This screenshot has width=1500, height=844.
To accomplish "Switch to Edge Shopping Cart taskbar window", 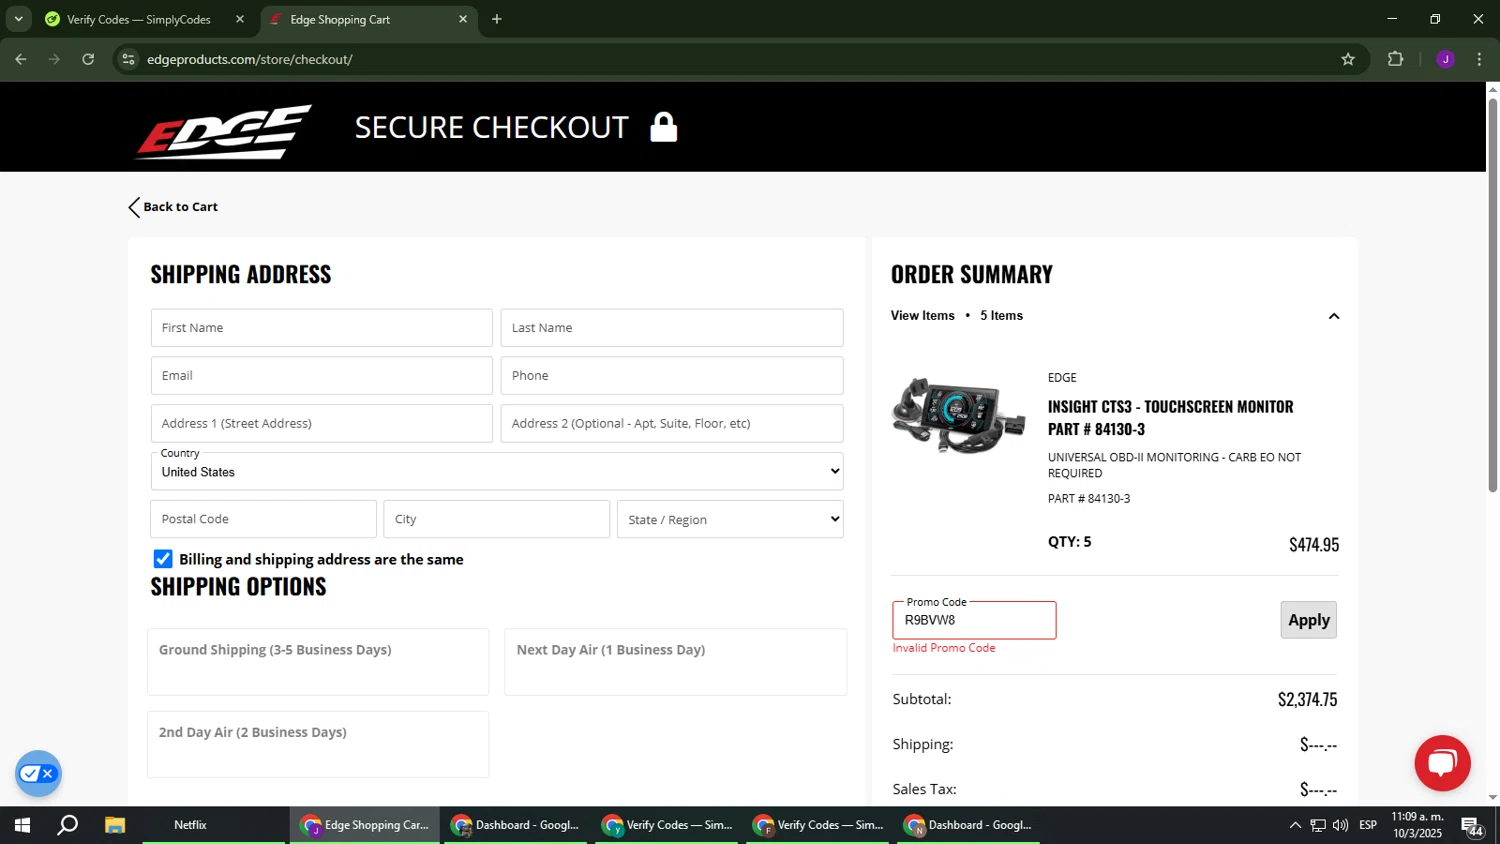I will [x=365, y=825].
